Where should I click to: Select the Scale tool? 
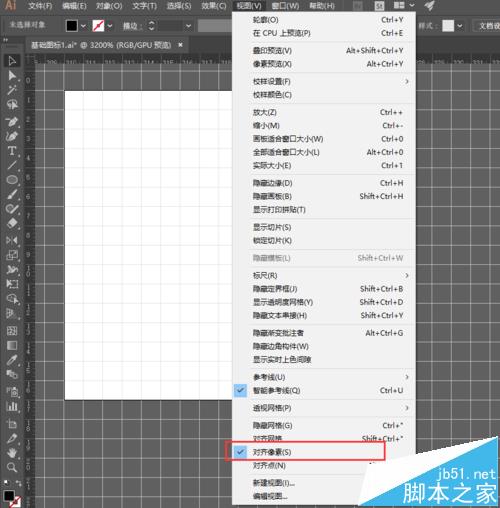pyautogui.click(x=12, y=255)
